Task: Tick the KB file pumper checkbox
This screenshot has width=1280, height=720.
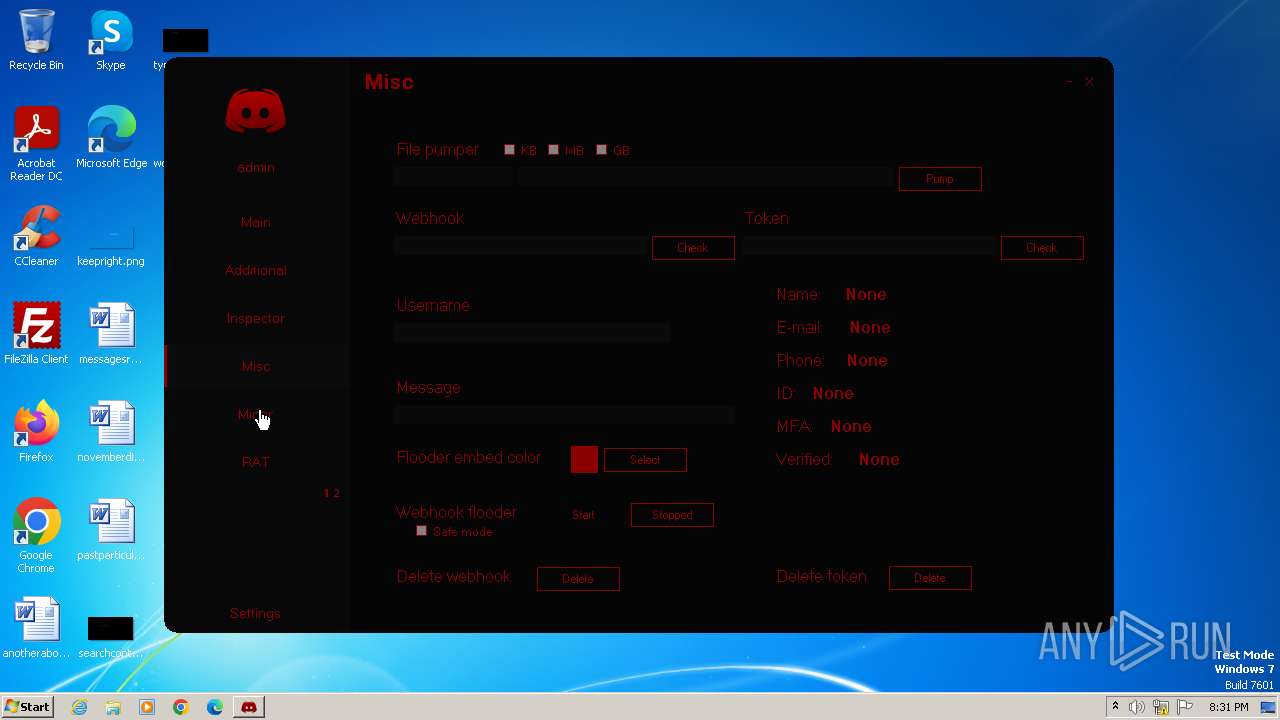Action: (509, 150)
